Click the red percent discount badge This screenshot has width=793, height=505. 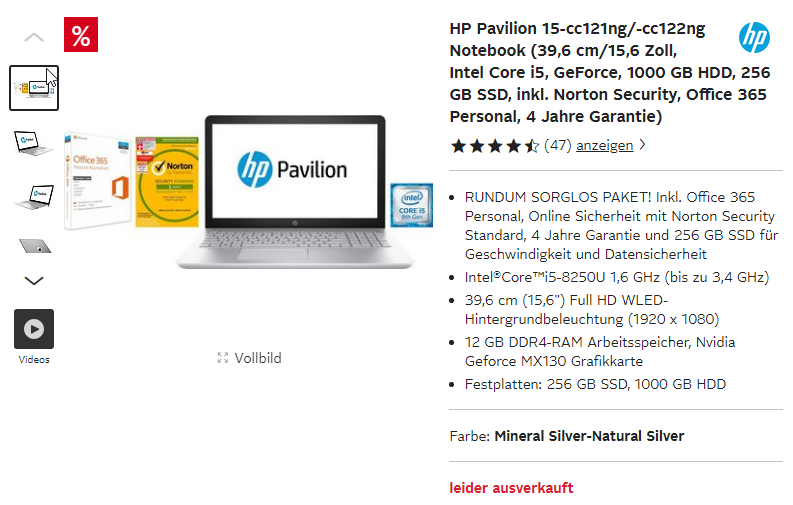81,35
